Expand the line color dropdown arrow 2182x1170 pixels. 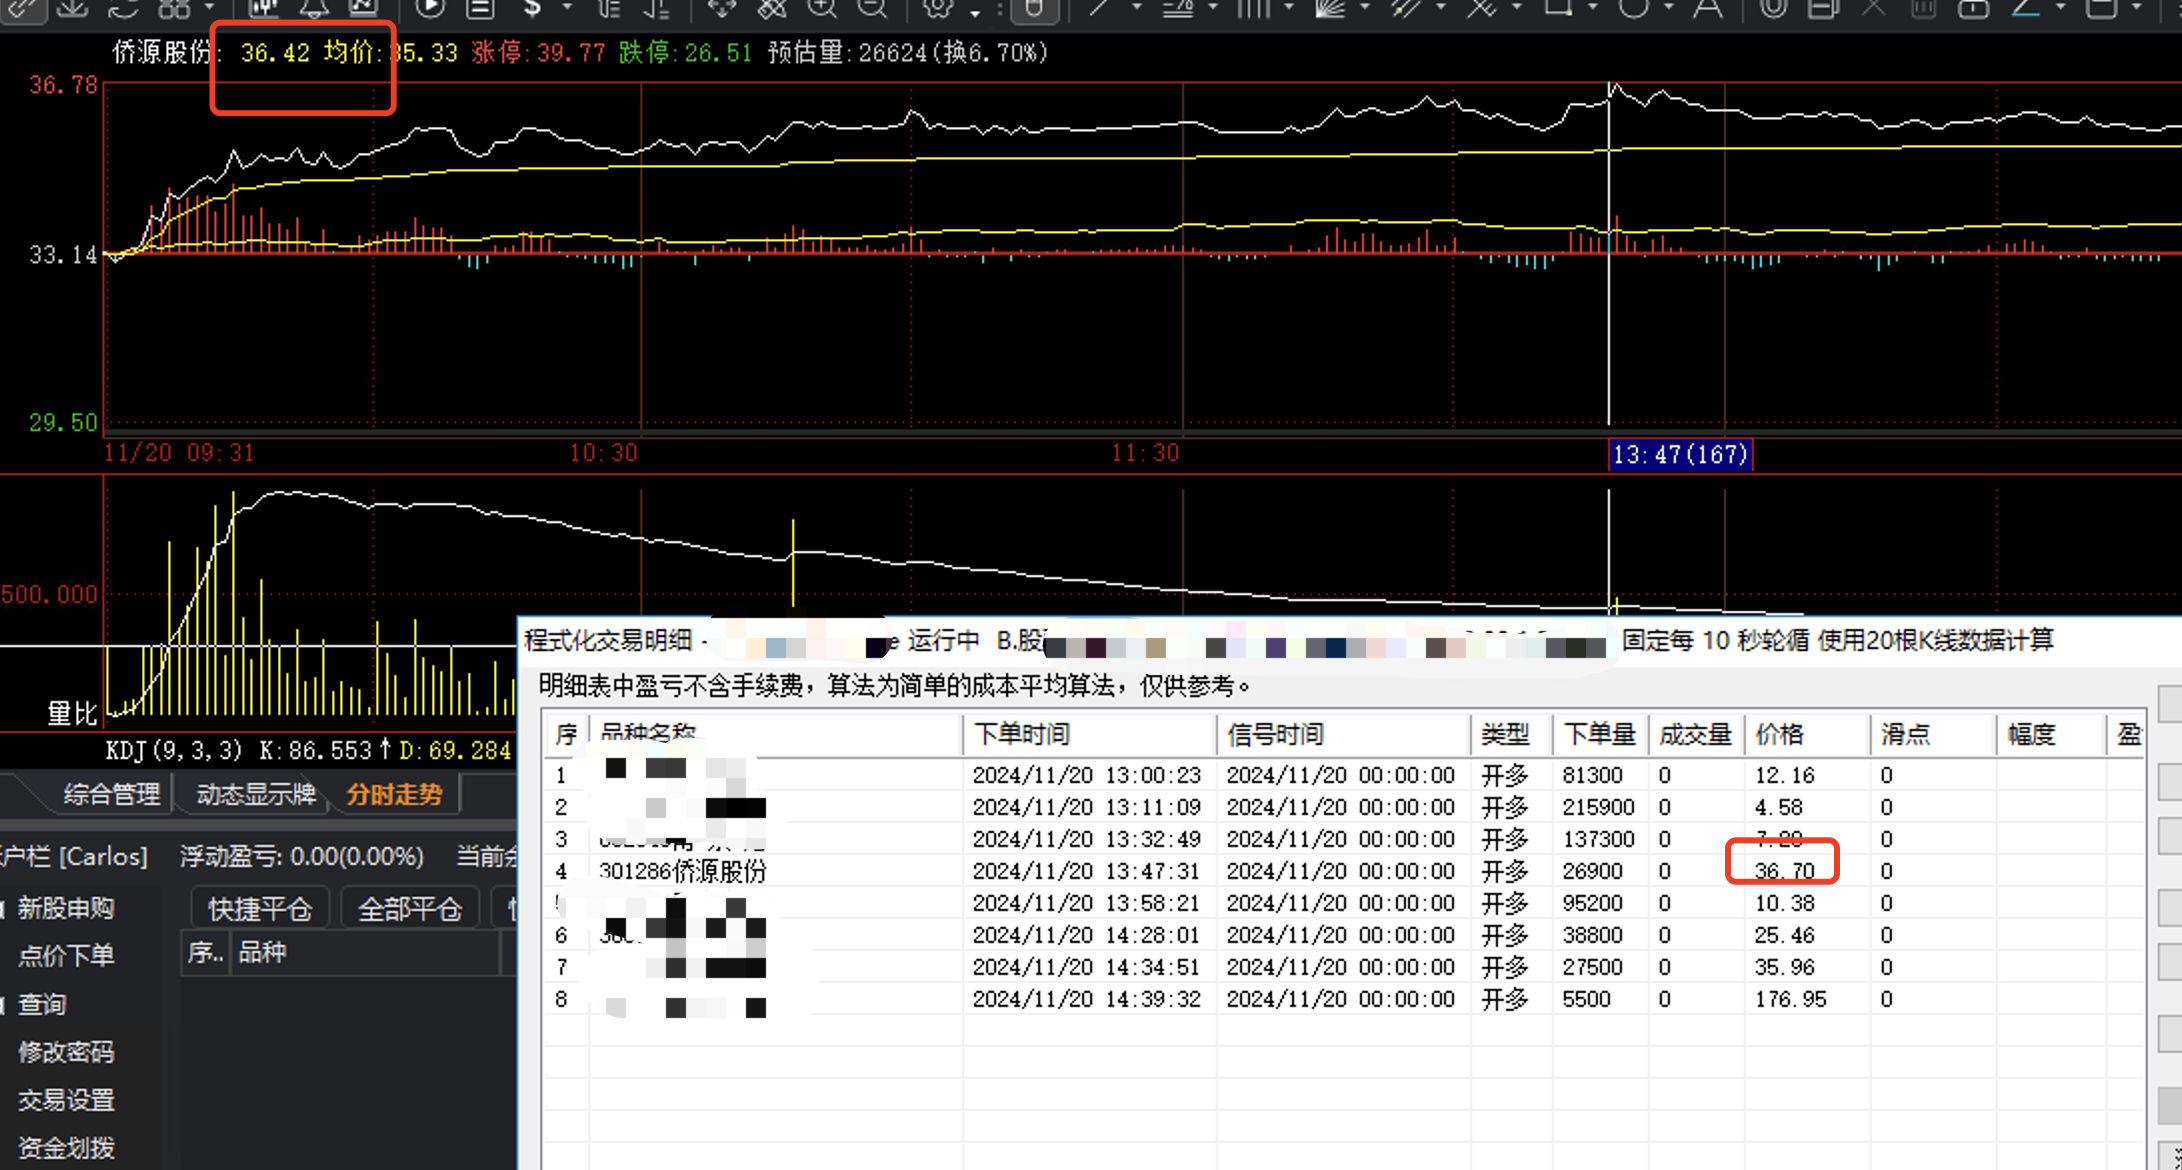(x=2060, y=8)
